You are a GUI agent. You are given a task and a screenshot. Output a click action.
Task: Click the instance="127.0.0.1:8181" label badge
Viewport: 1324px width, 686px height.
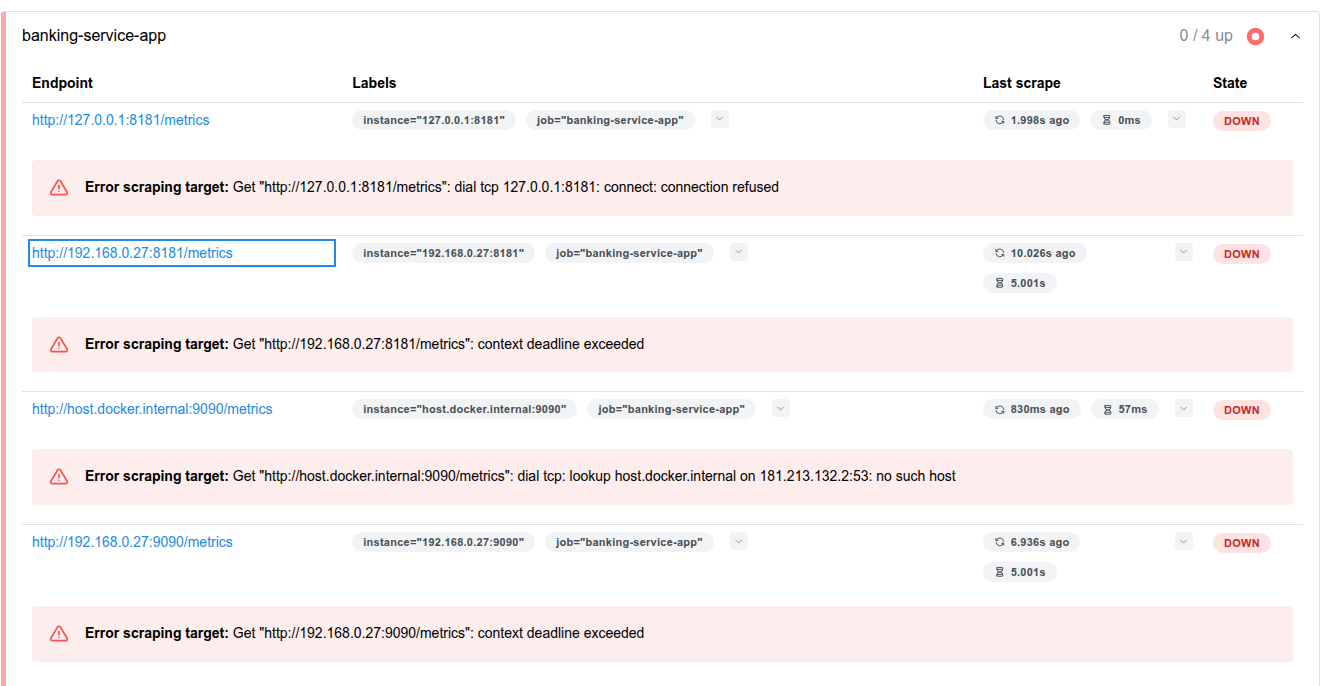434,120
